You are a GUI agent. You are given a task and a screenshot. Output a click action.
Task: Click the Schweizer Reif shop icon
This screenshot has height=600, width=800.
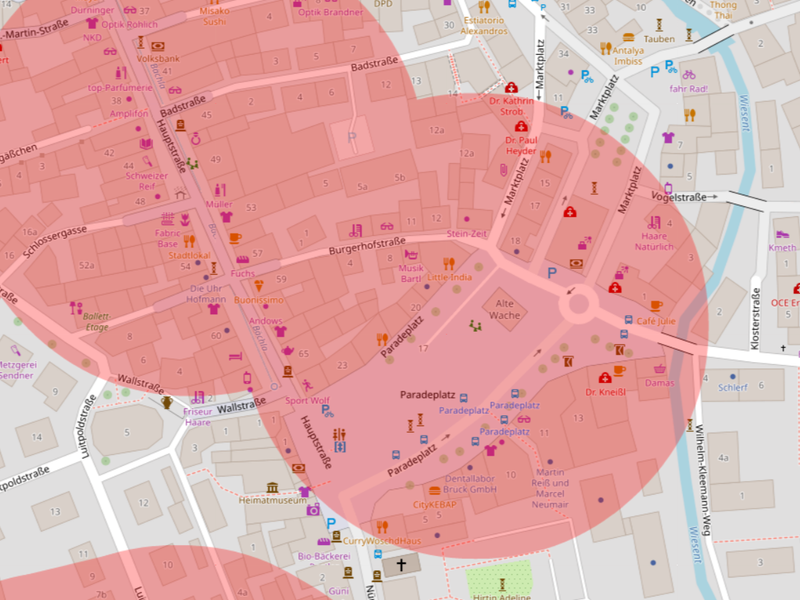point(147,162)
